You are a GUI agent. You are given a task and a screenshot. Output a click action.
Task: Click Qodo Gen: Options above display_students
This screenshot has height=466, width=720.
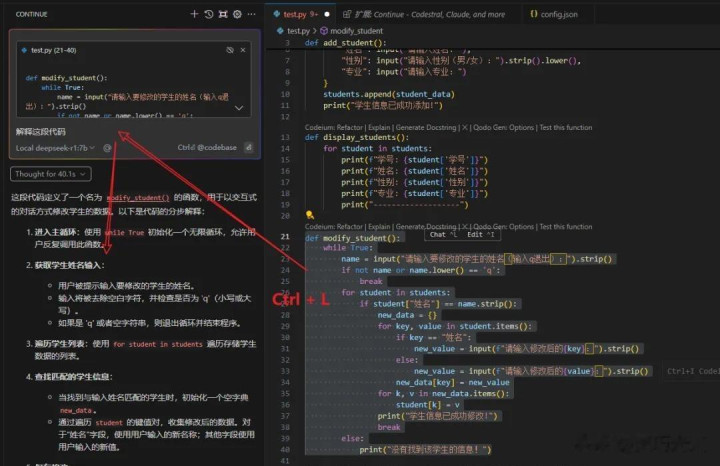point(503,128)
